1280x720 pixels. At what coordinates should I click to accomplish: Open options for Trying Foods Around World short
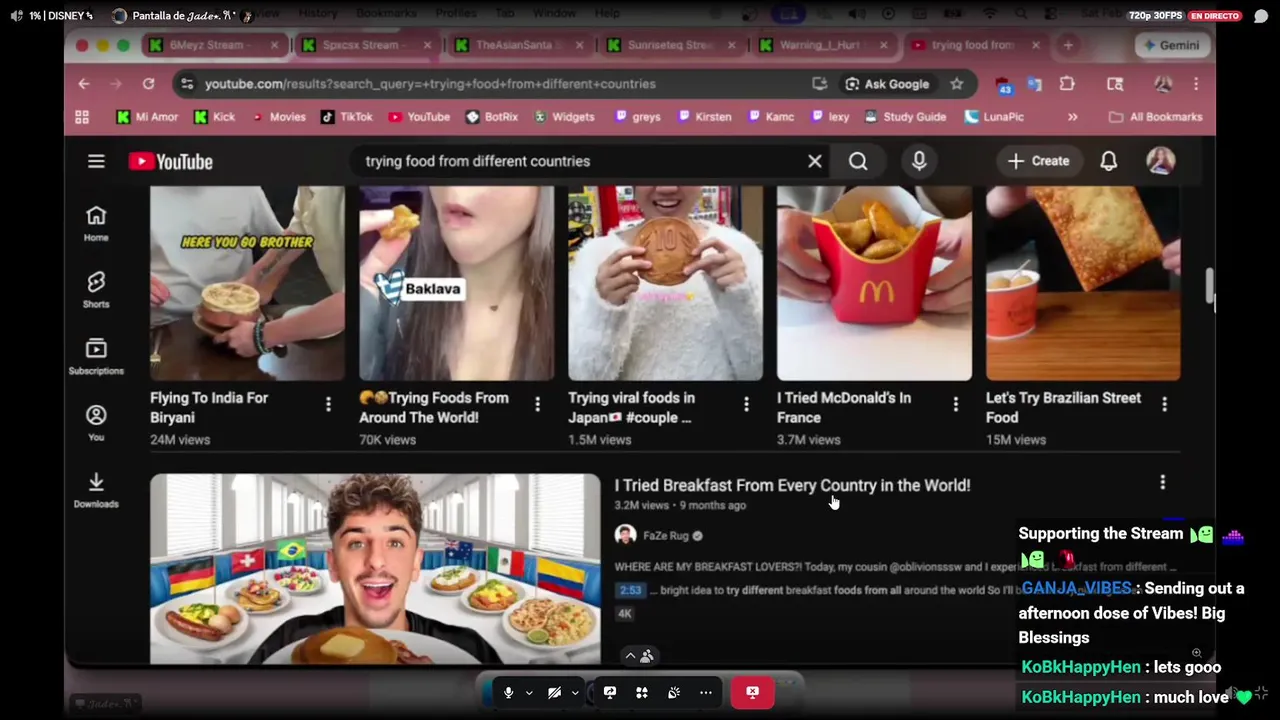tap(537, 404)
